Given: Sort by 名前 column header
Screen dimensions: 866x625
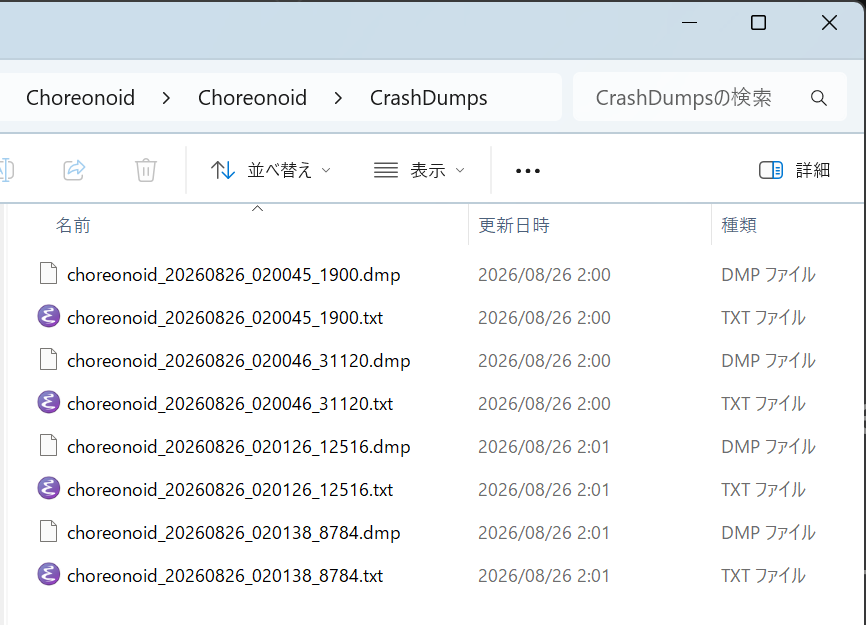Looking at the screenshot, I should 73,225.
